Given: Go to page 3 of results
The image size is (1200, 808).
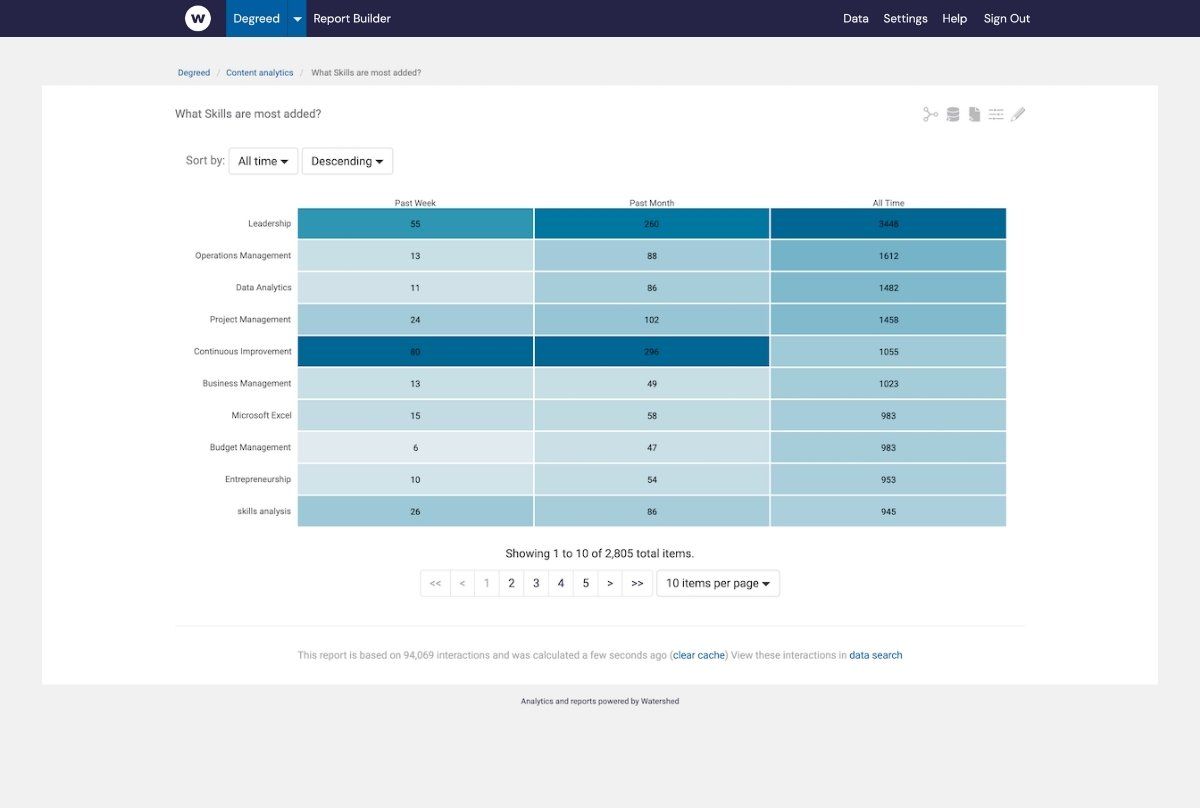Looking at the screenshot, I should click(536, 583).
